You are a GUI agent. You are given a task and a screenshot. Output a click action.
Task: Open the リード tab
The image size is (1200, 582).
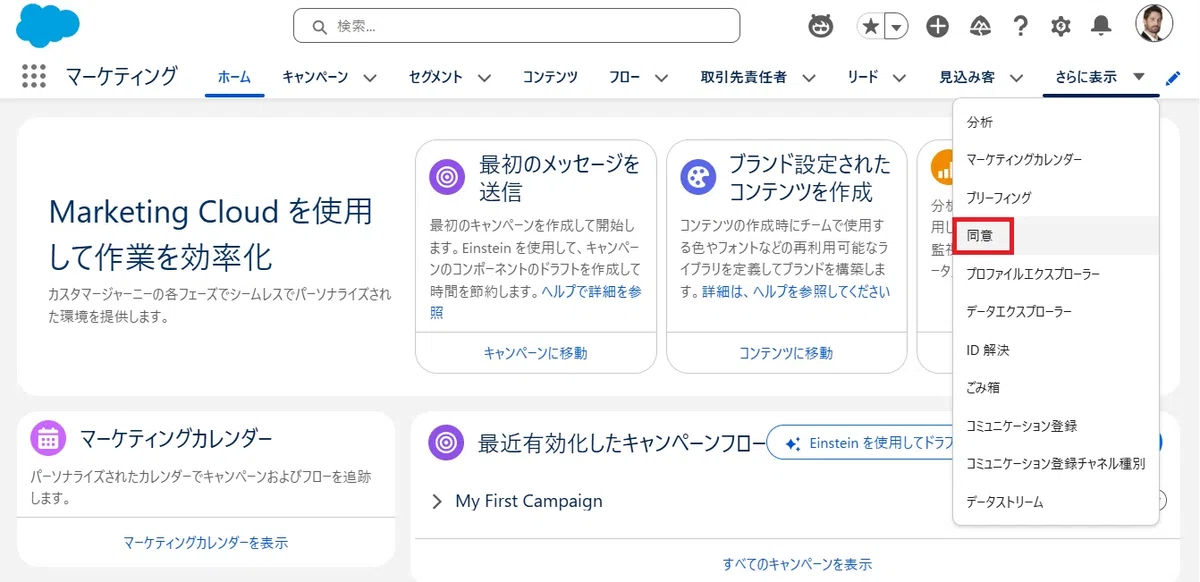tap(862, 77)
